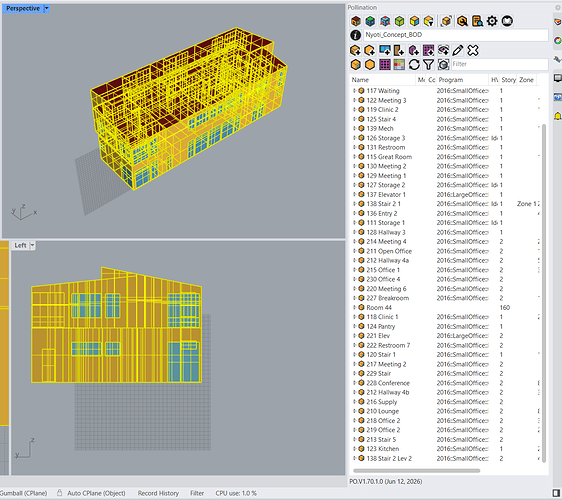Toggle Auto CPlane (Object) in status bar
This screenshot has width=562, height=500.
[96, 493]
